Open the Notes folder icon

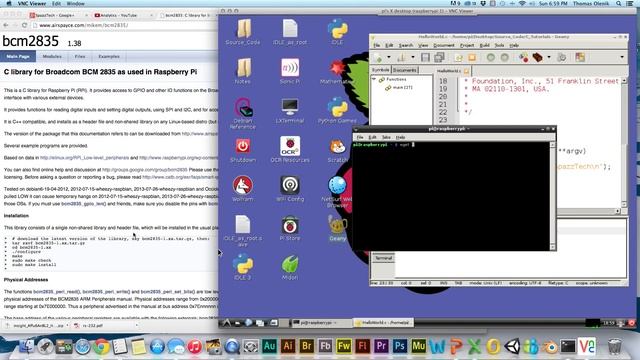pyautogui.click(x=243, y=71)
